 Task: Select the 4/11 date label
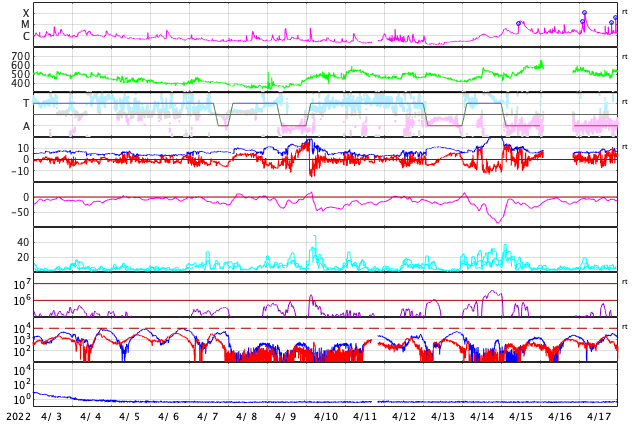[x=365, y=417]
